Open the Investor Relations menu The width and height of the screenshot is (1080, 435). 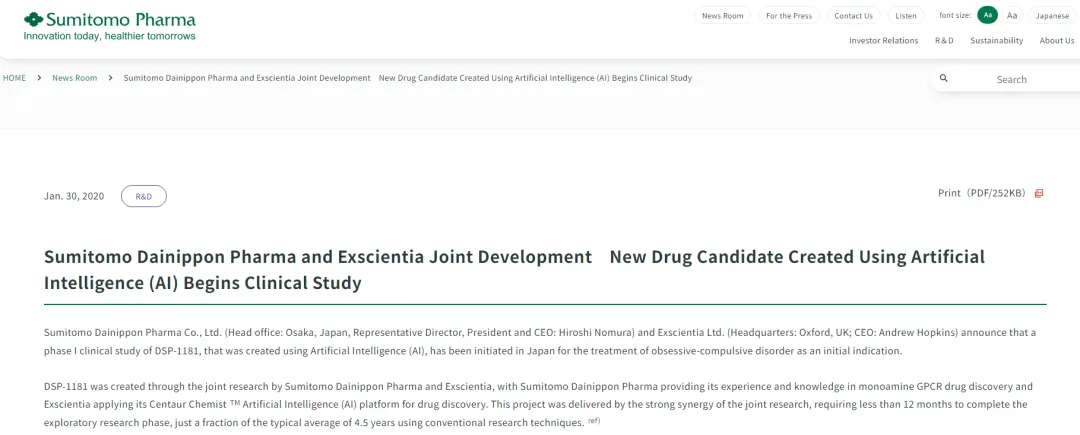click(x=883, y=41)
